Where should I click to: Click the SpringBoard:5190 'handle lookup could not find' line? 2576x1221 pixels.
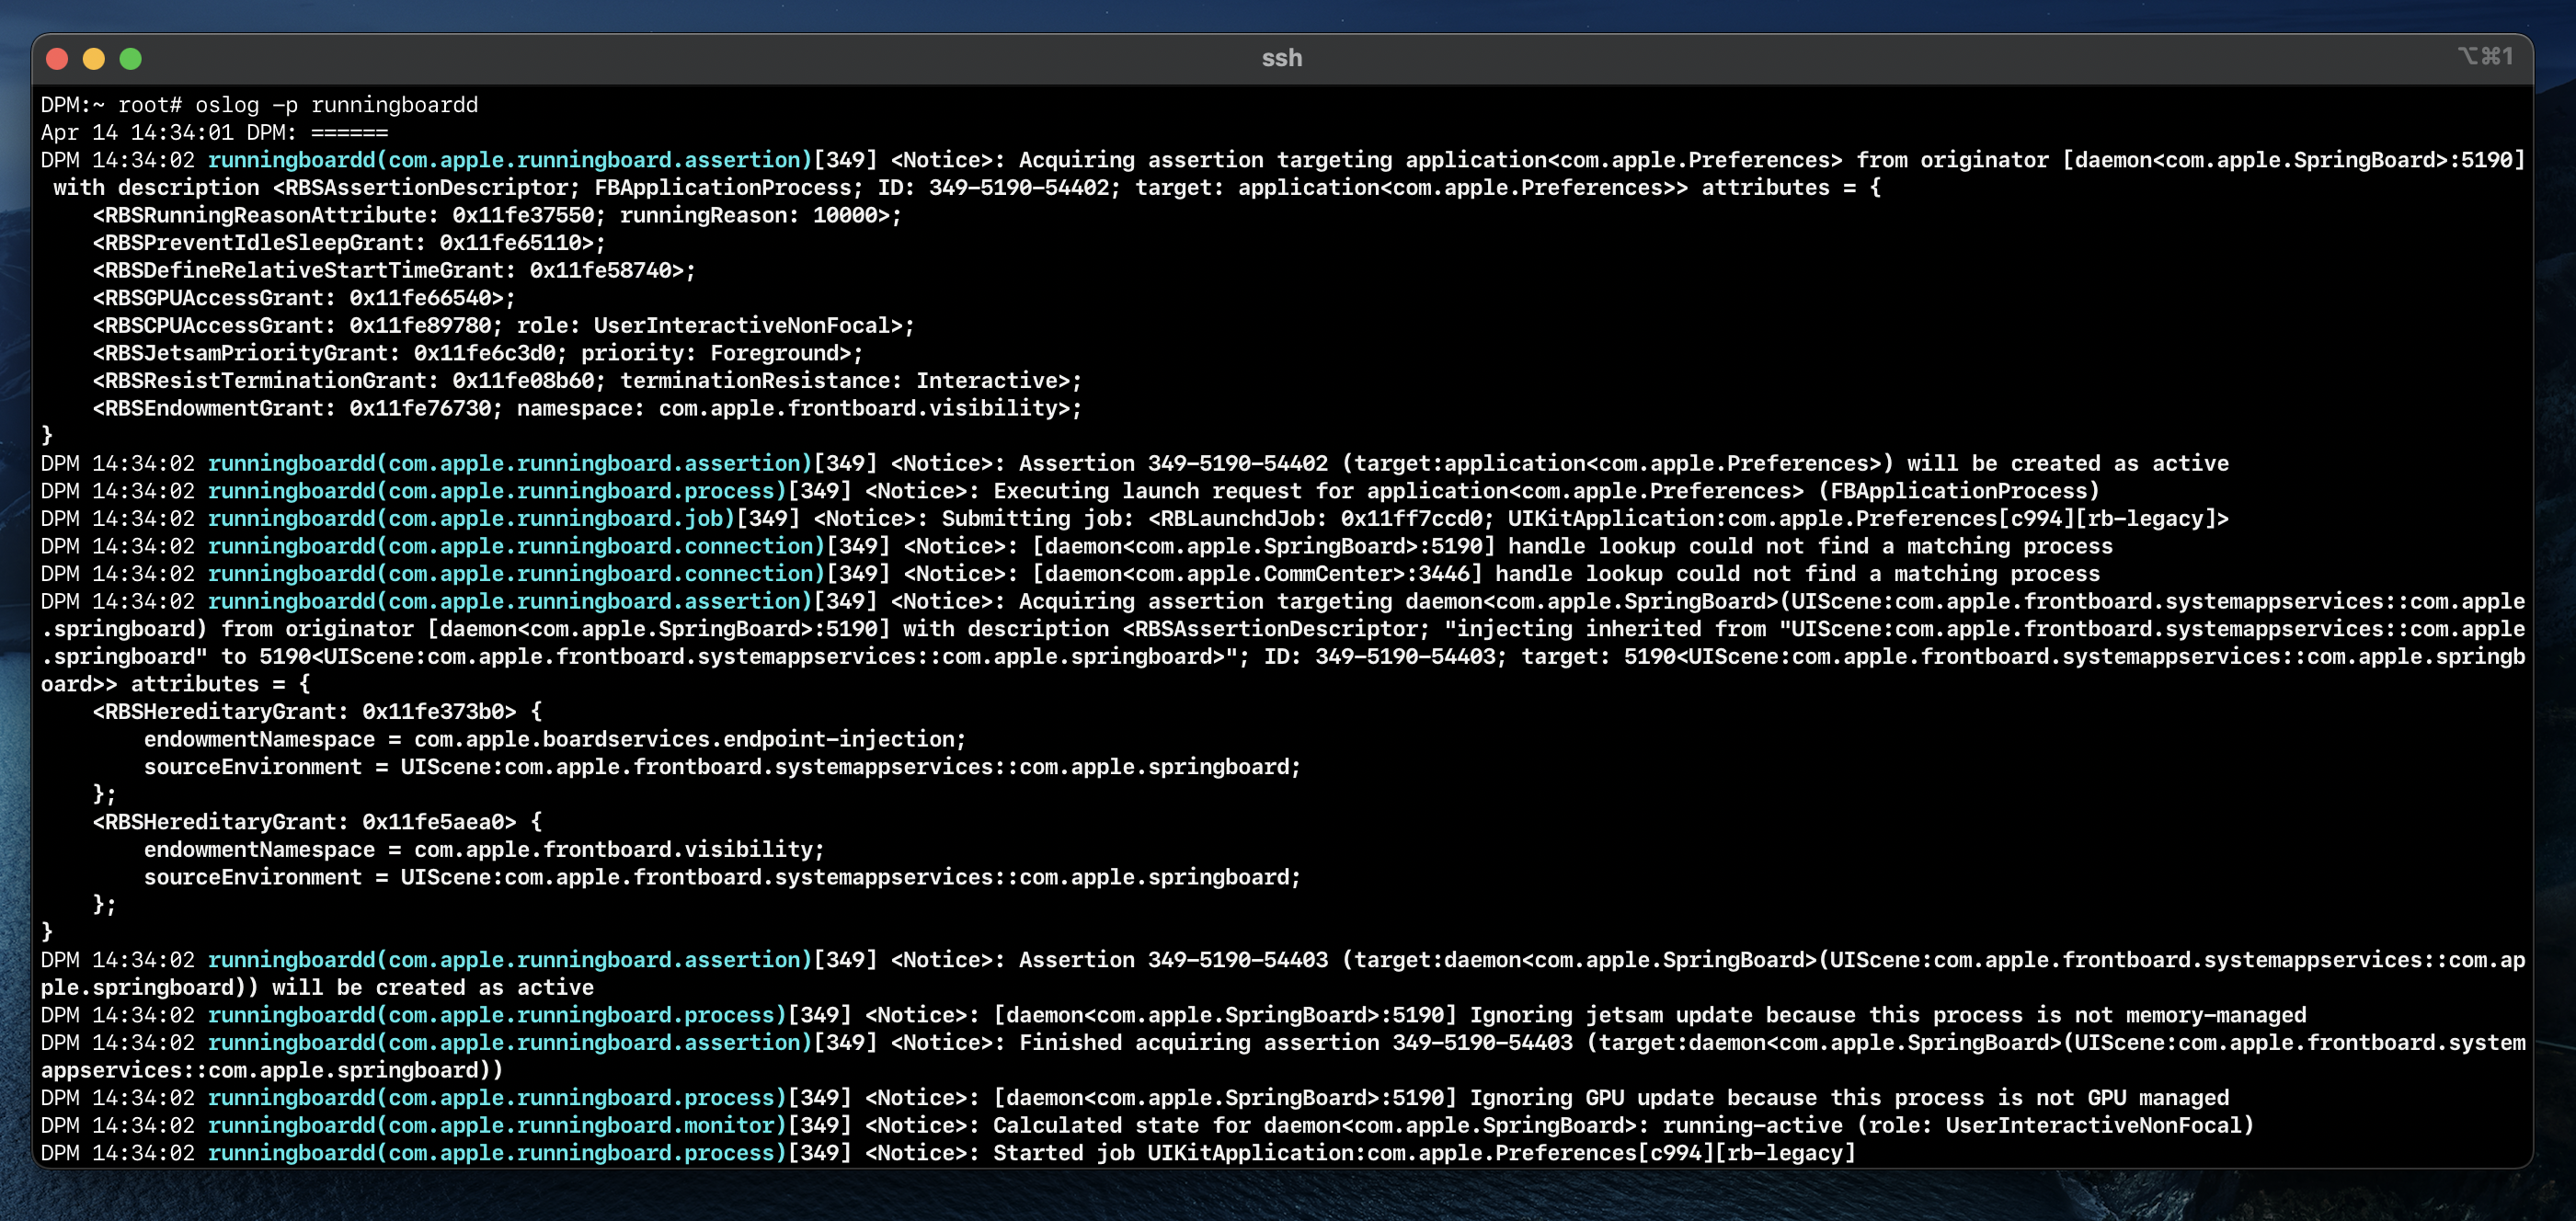point(1077,546)
